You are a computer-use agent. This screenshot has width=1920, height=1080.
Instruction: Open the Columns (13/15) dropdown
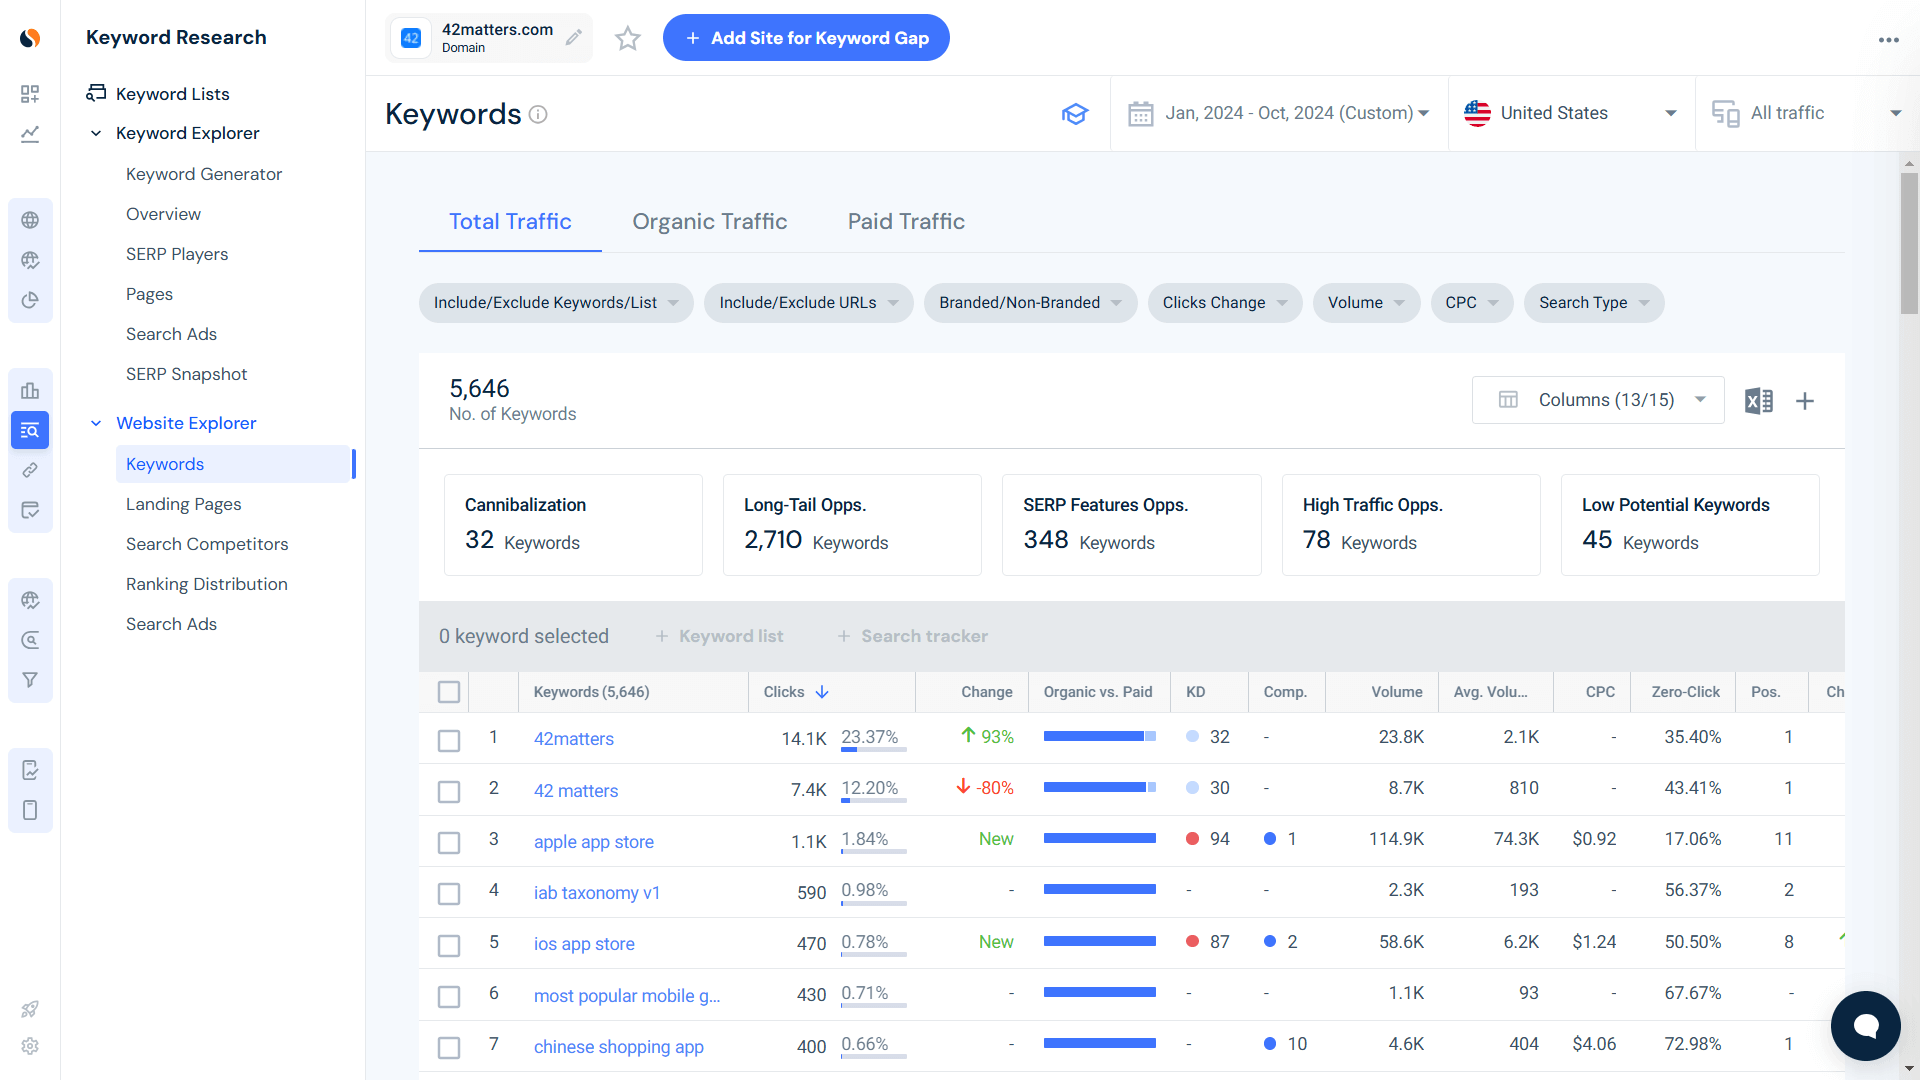pyautogui.click(x=1598, y=400)
